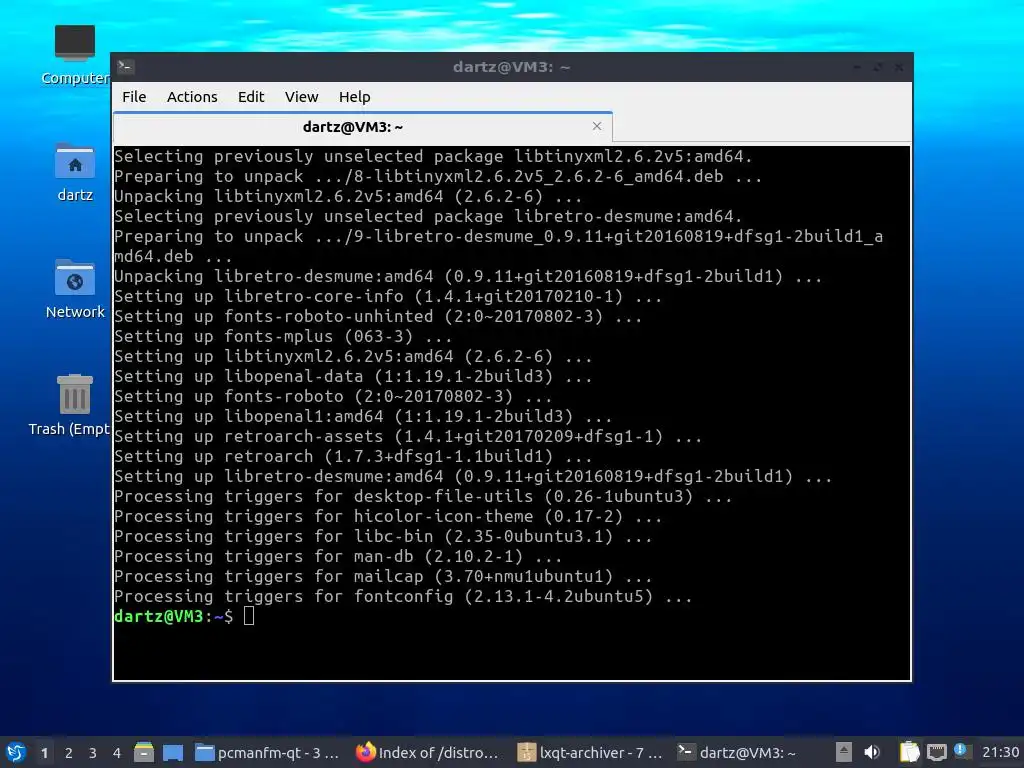This screenshot has width=1024, height=768.
Task: Click 'Unpacking libtinyxml2.6.2v5:amd64' line
Action: [x=348, y=196]
